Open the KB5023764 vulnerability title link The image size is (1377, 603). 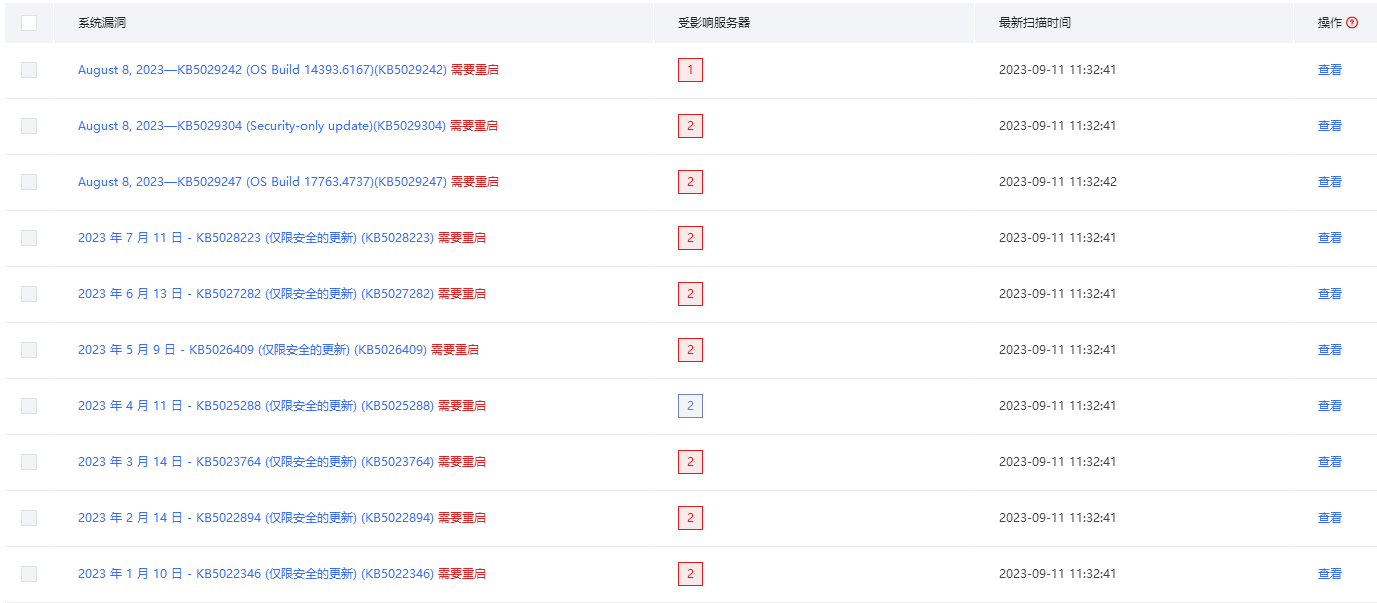point(256,462)
